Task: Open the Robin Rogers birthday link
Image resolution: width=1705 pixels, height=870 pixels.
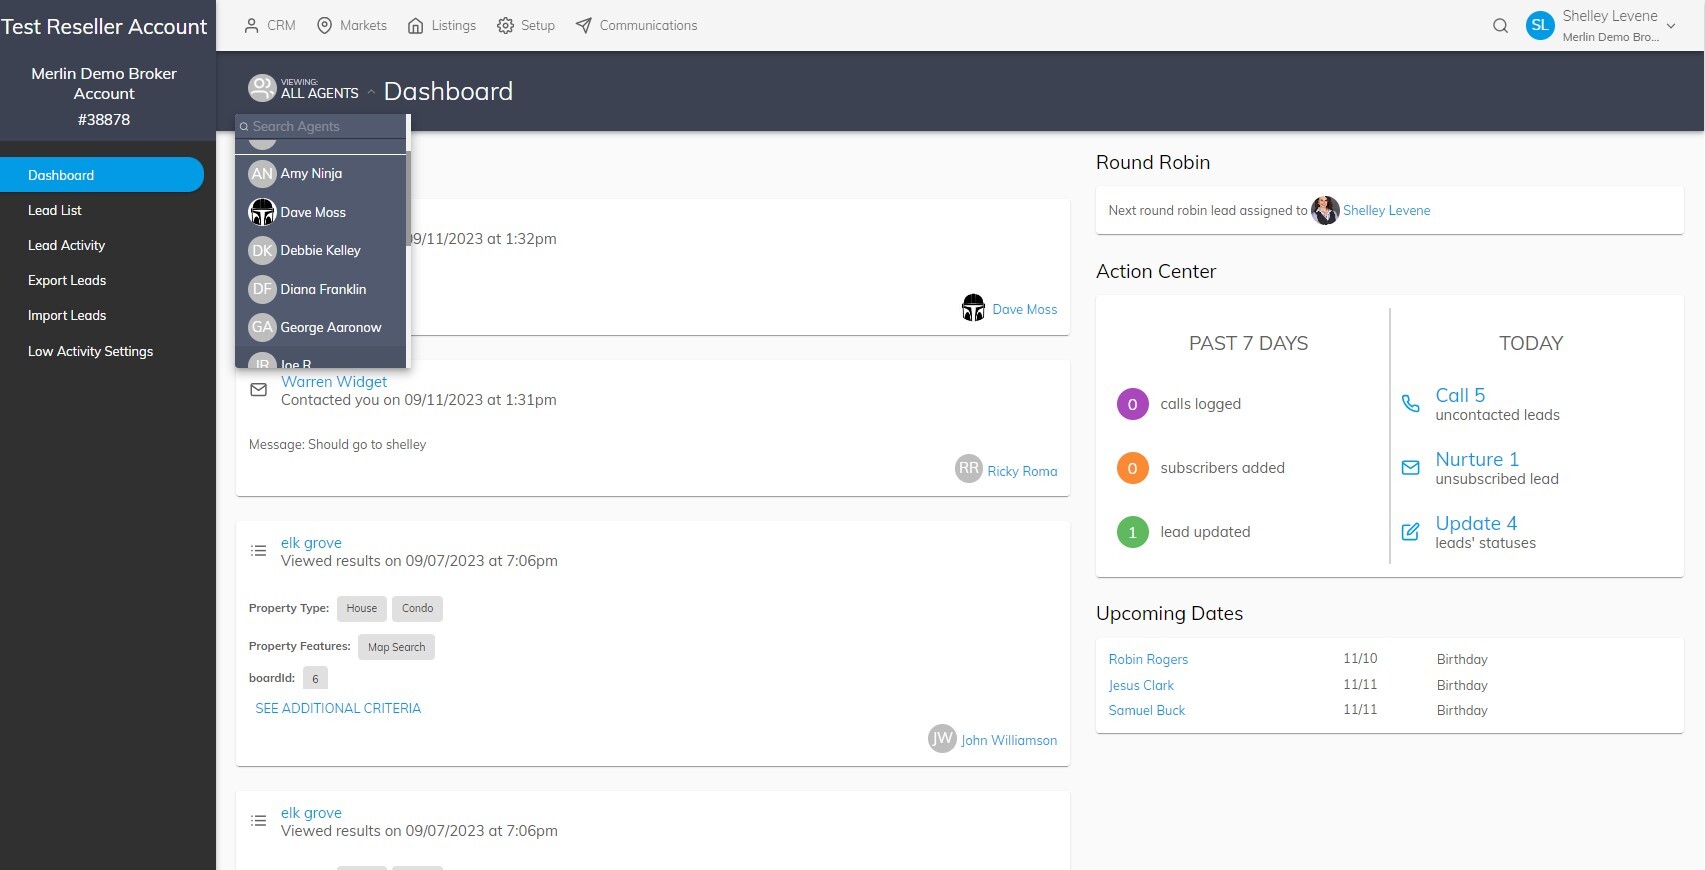Action: pos(1148,660)
